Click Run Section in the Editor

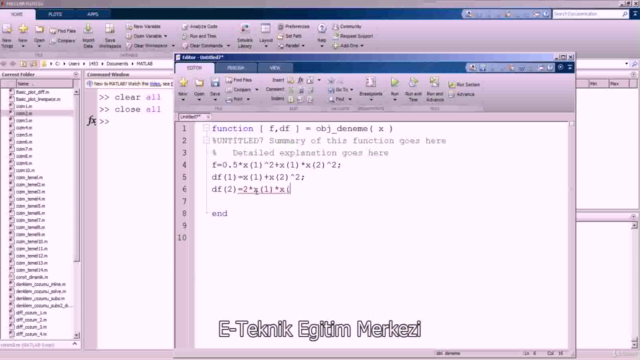[464, 84]
